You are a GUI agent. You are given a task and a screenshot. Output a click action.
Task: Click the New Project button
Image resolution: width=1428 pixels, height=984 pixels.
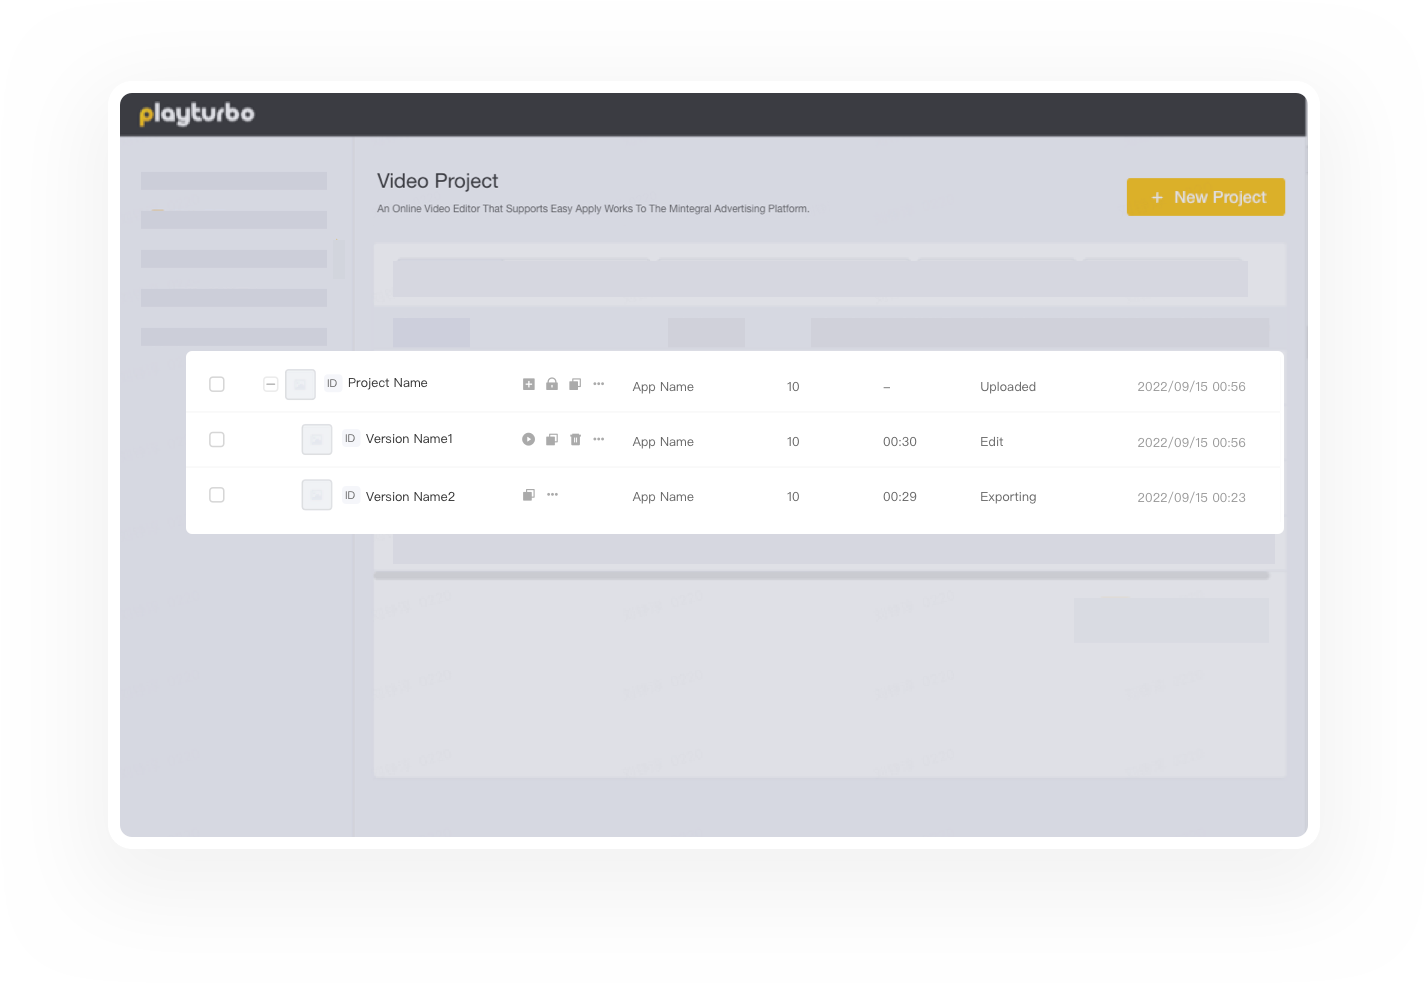coord(1206,197)
